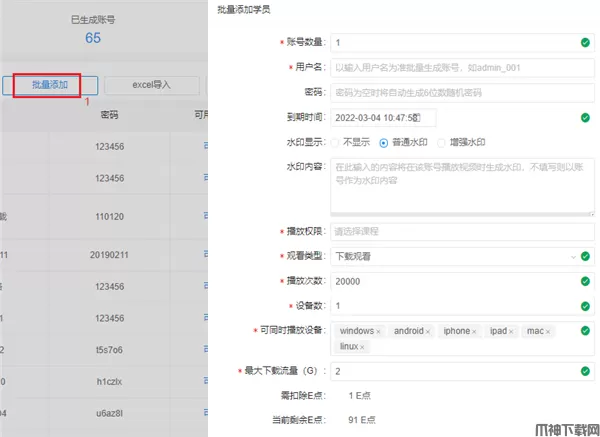The width and height of the screenshot is (600, 437).
Task: Click into the 用户名 input field
Action: (455, 68)
